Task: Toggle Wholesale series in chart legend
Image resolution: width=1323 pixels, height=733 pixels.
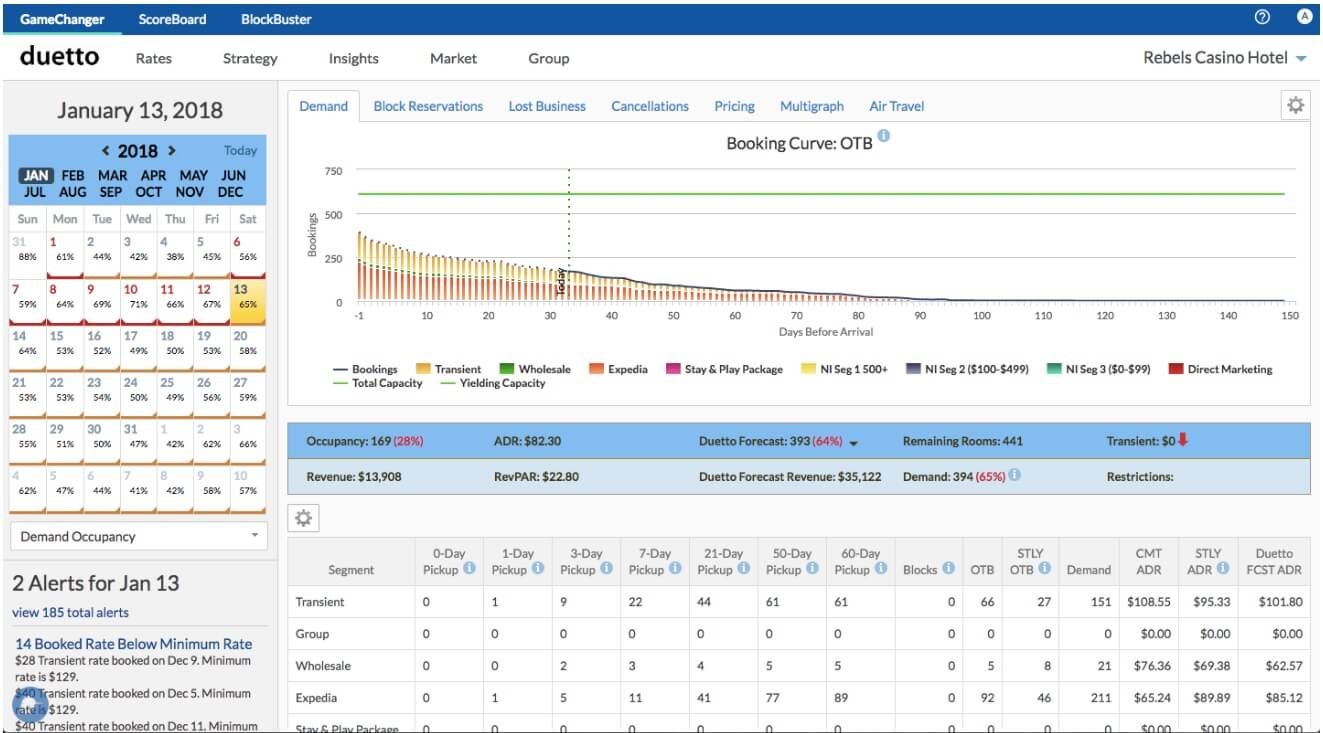Action: tap(535, 369)
